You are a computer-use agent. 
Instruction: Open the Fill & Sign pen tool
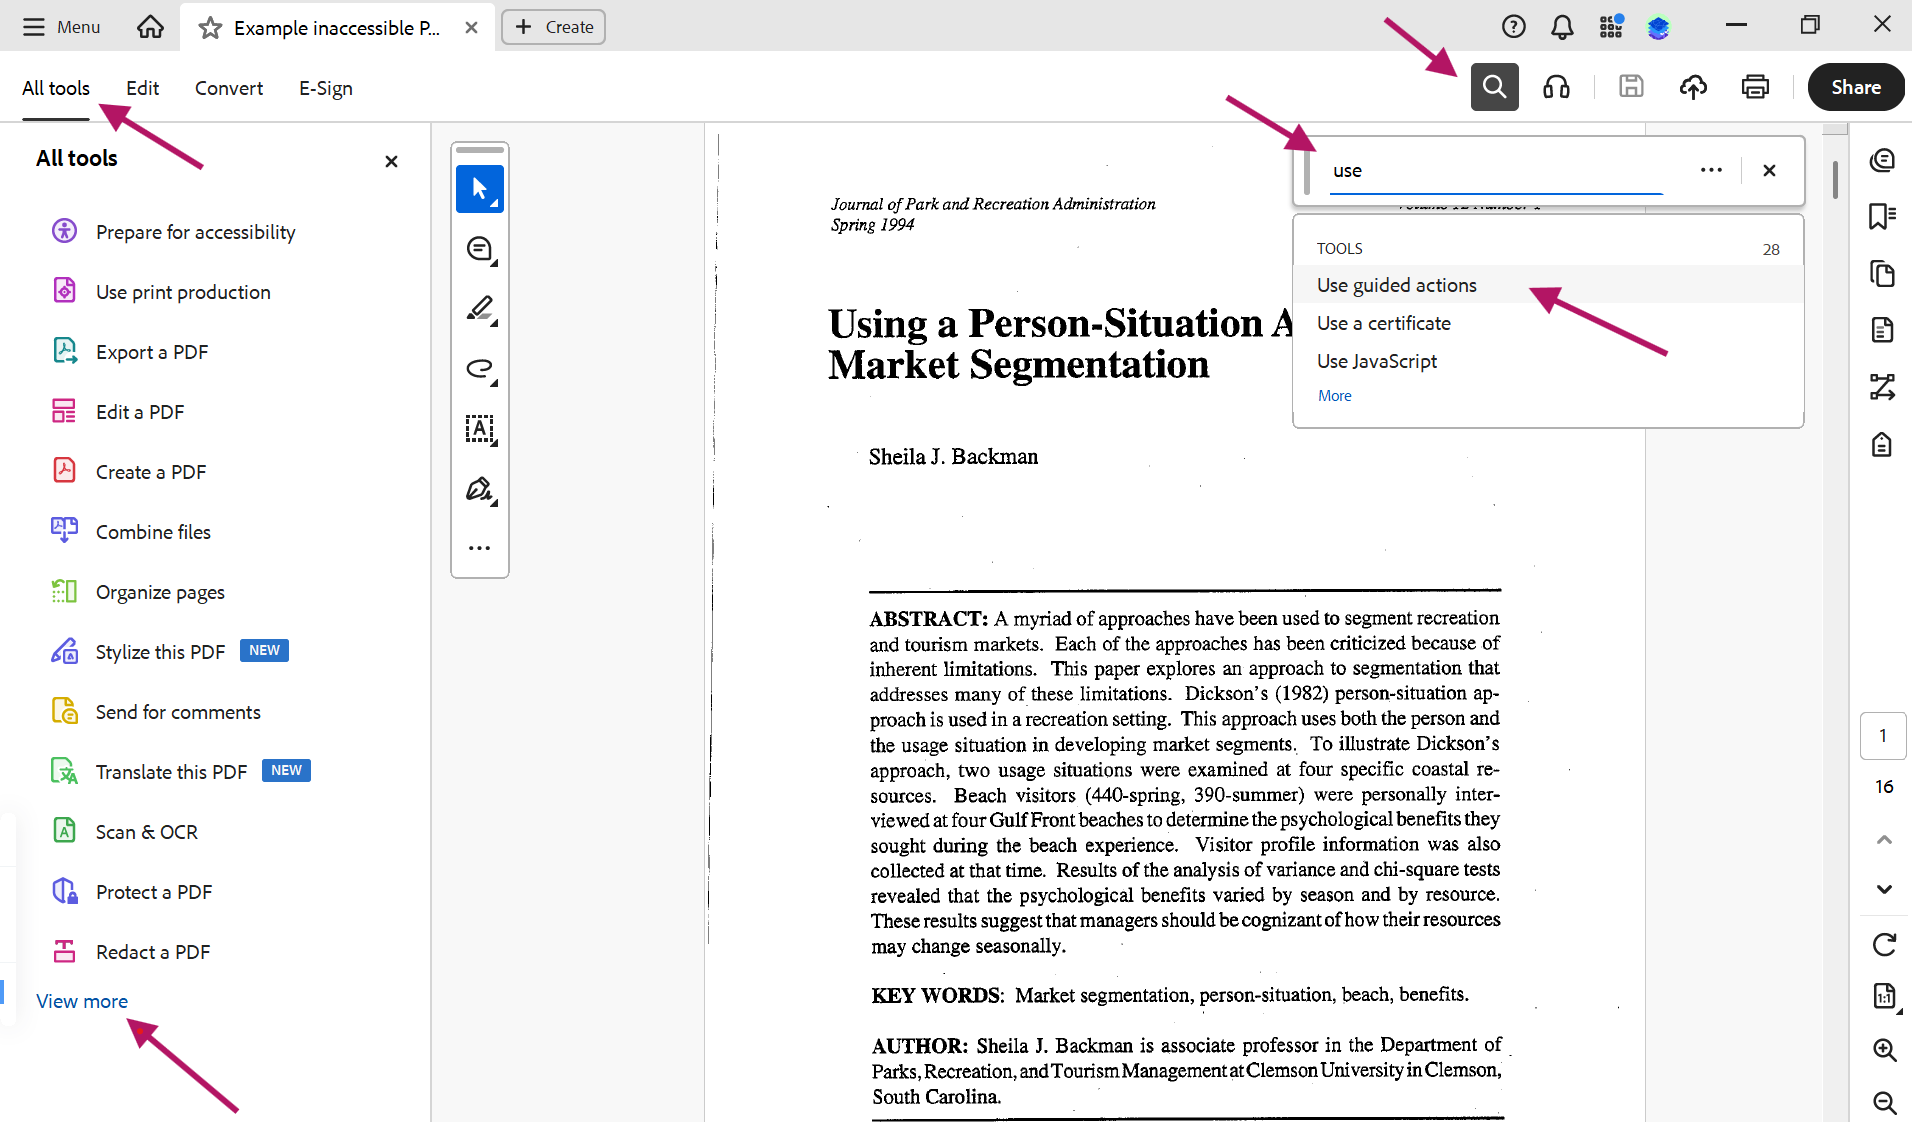point(480,489)
